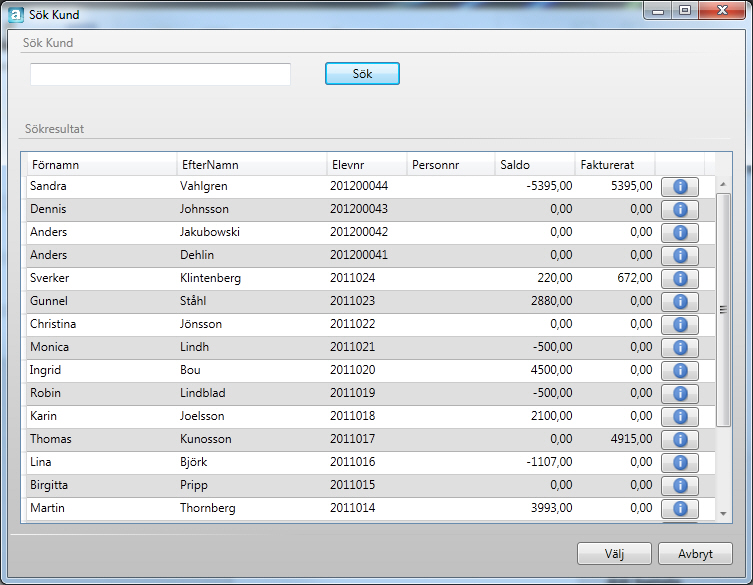Close the Sök Kund window

(722, 11)
